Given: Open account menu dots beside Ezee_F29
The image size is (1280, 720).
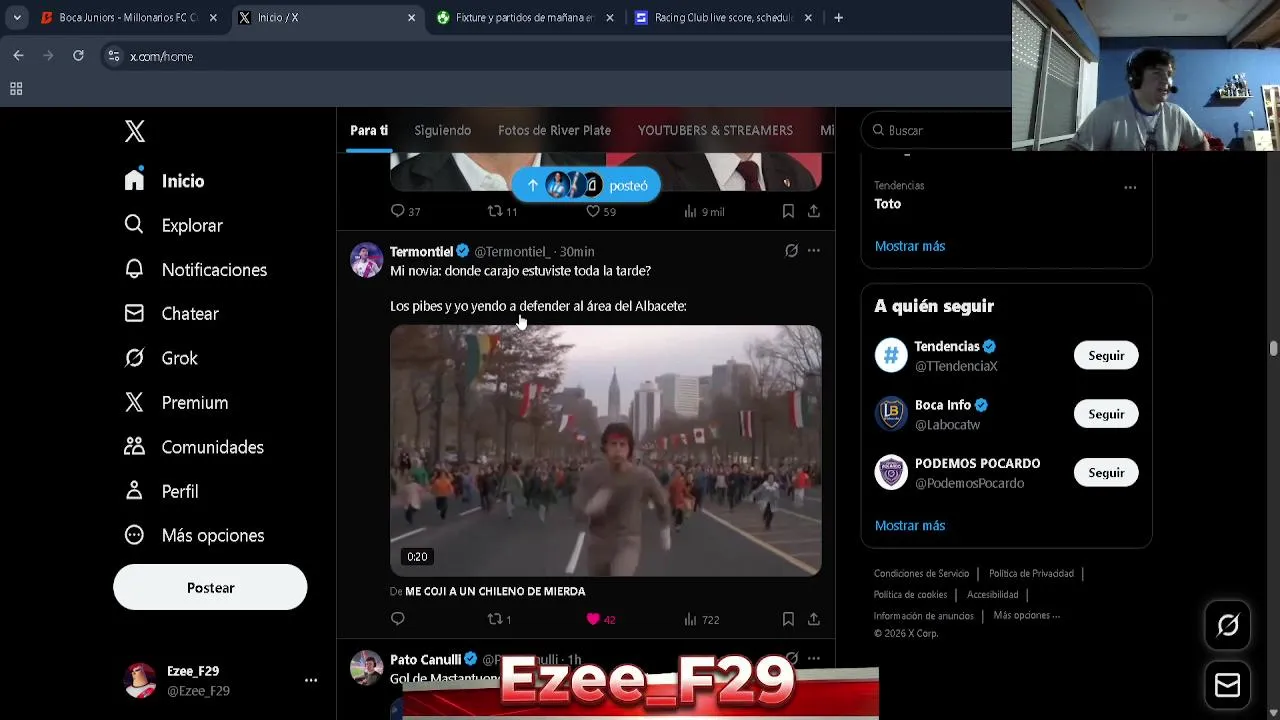Looking at the screenshot, I should coord(311,680).
